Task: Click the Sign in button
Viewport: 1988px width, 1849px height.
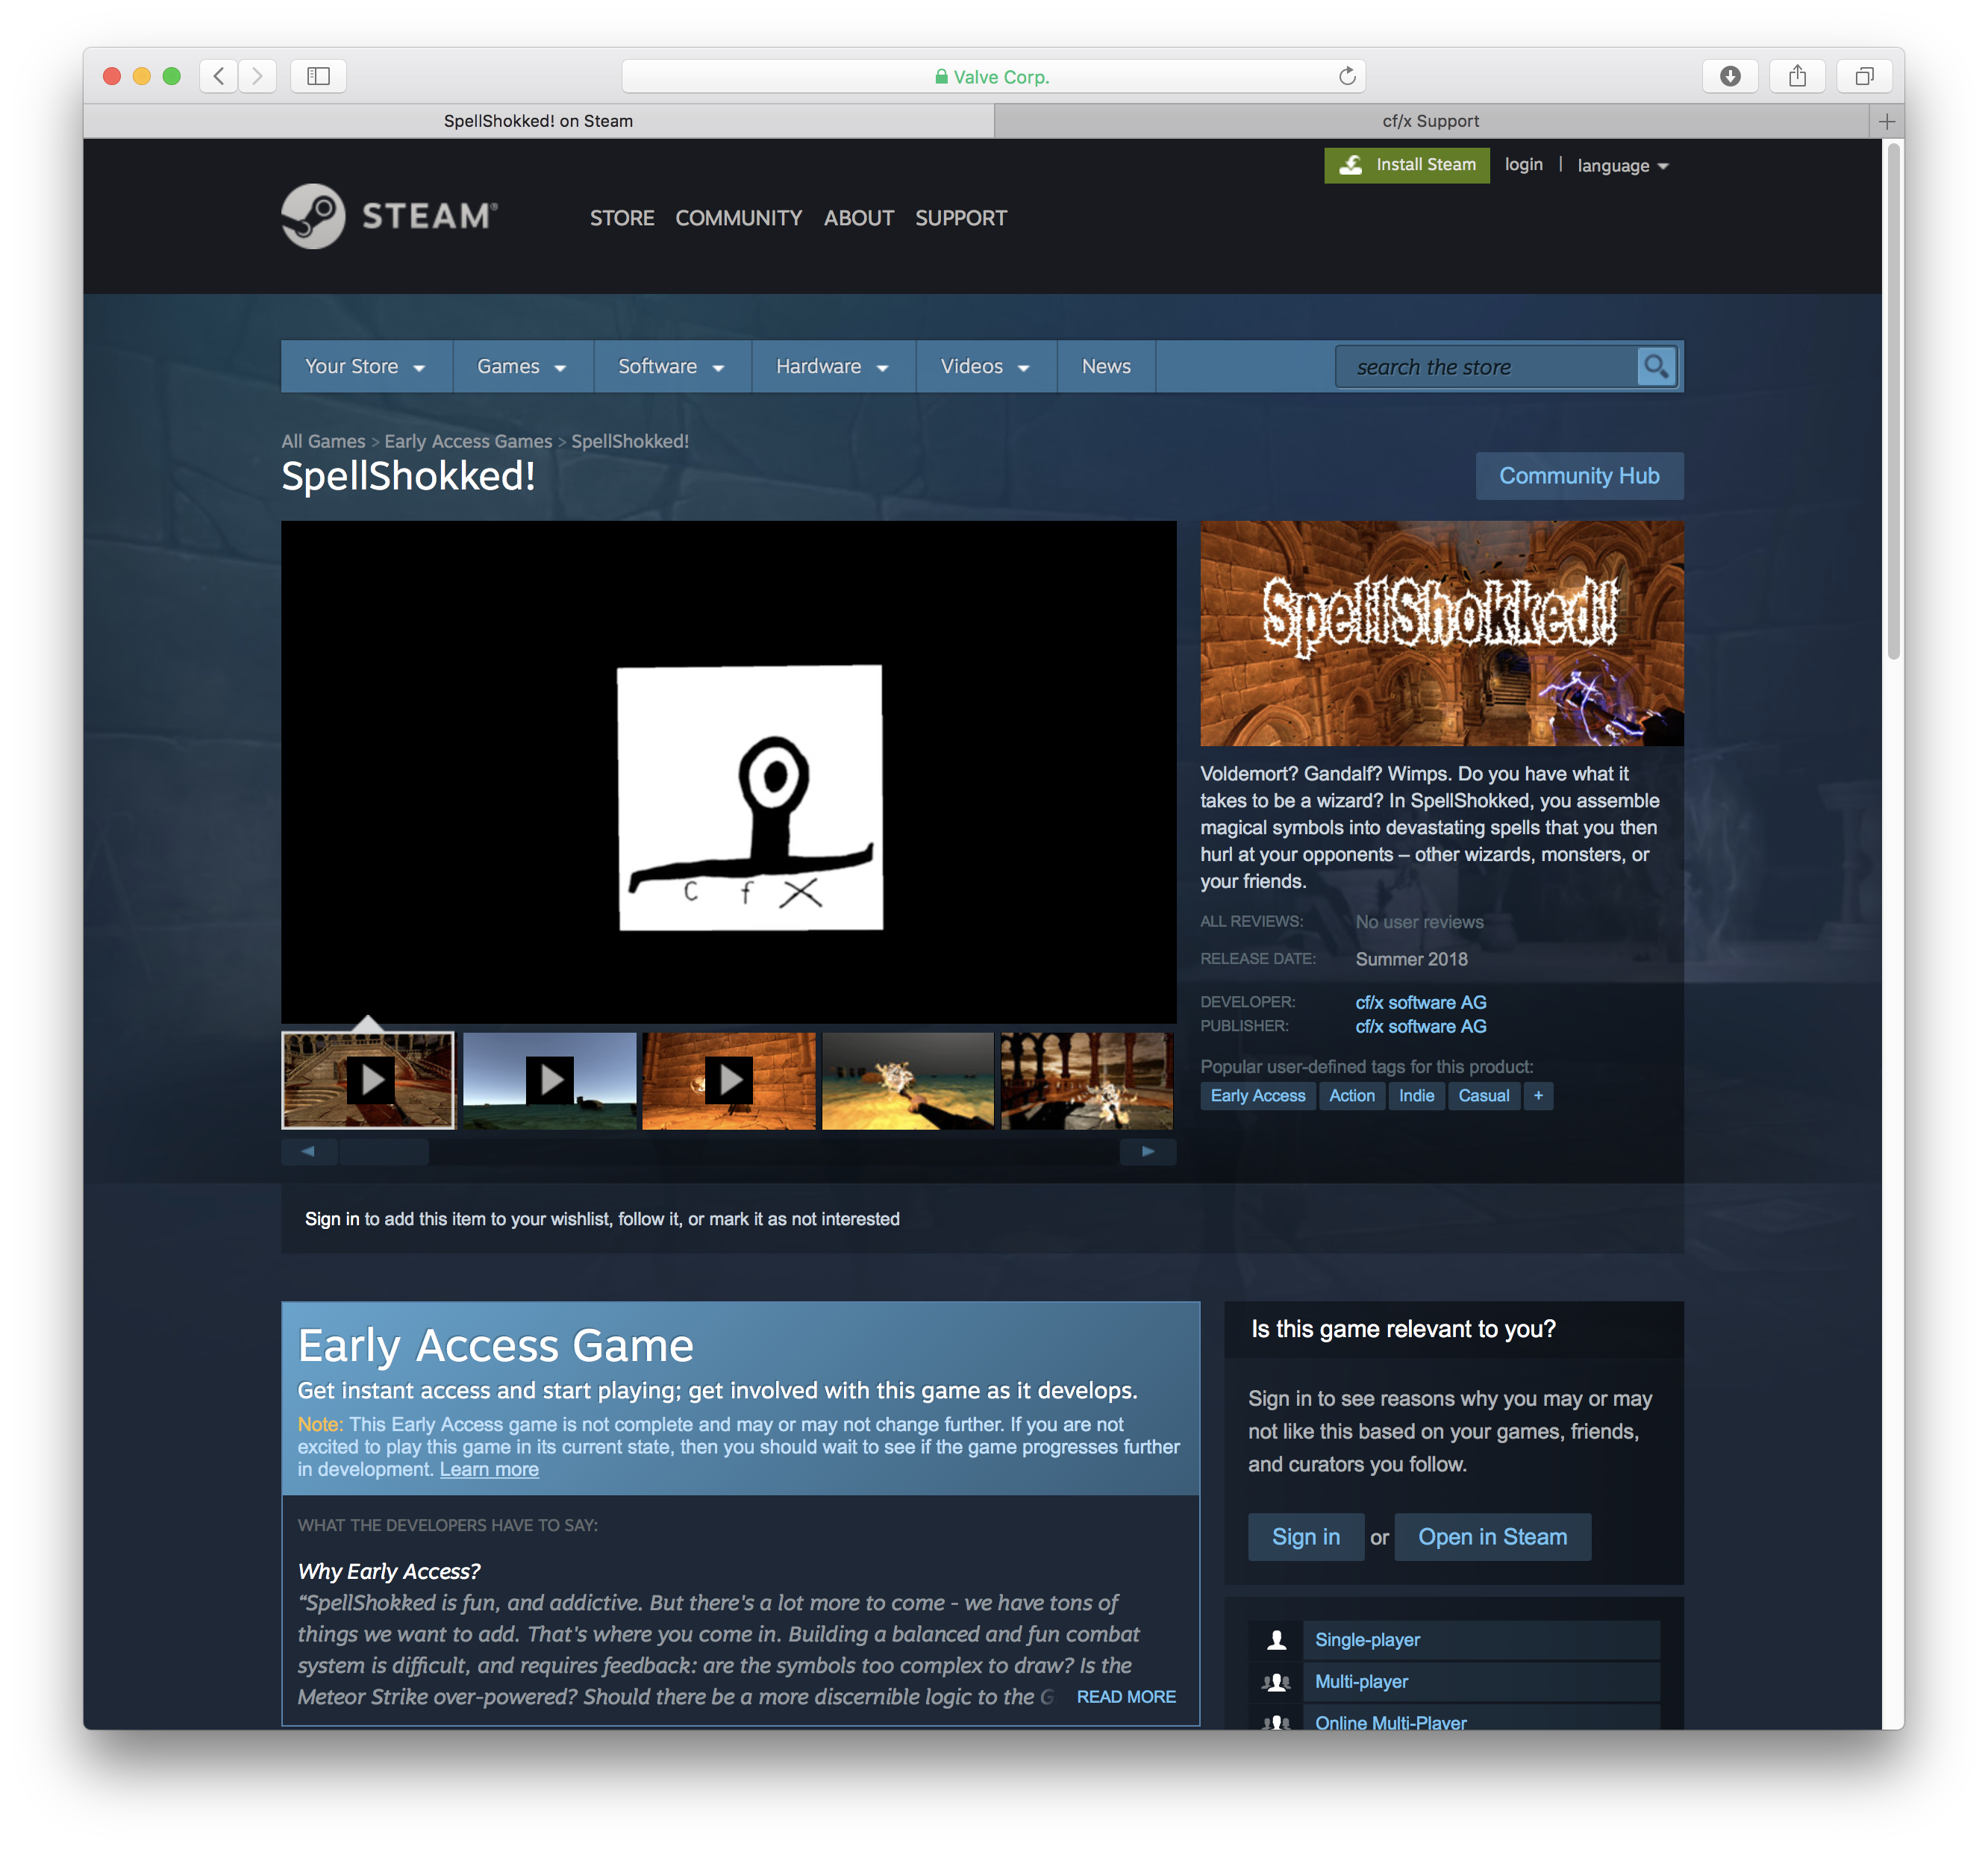Action: point(1306,1537)
